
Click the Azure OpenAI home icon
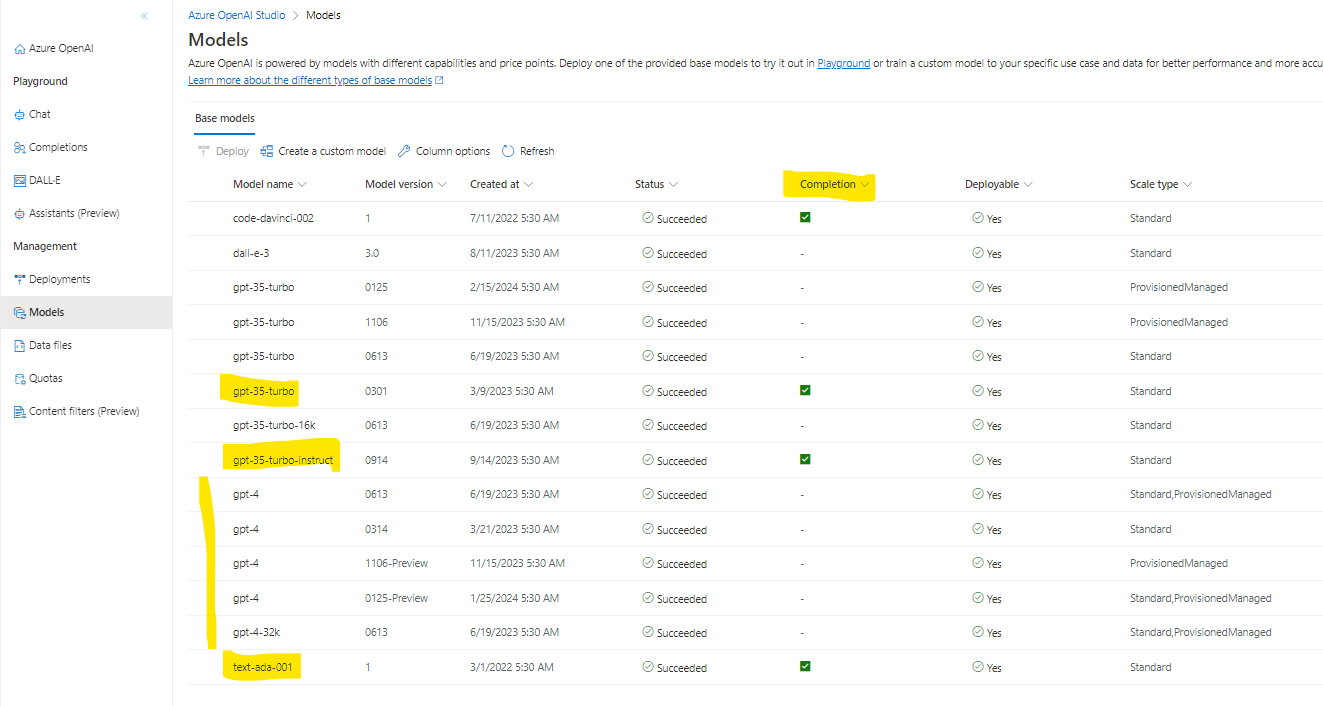pyautogui.click(x=19, y=49)
